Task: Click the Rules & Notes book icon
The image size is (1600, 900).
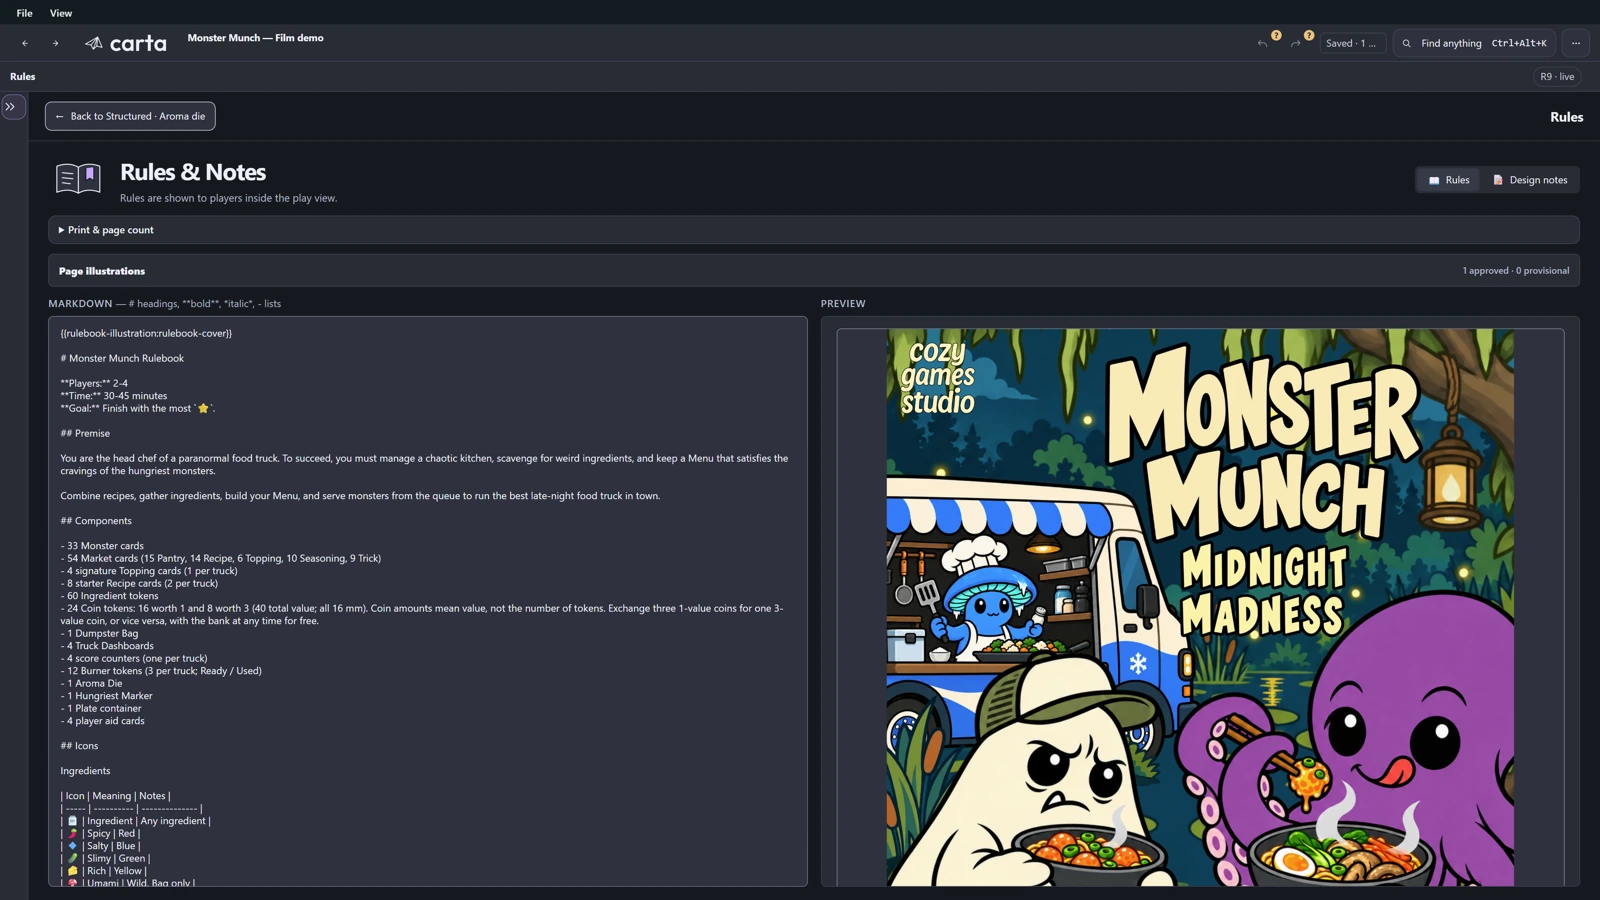Action: point(78,178)
